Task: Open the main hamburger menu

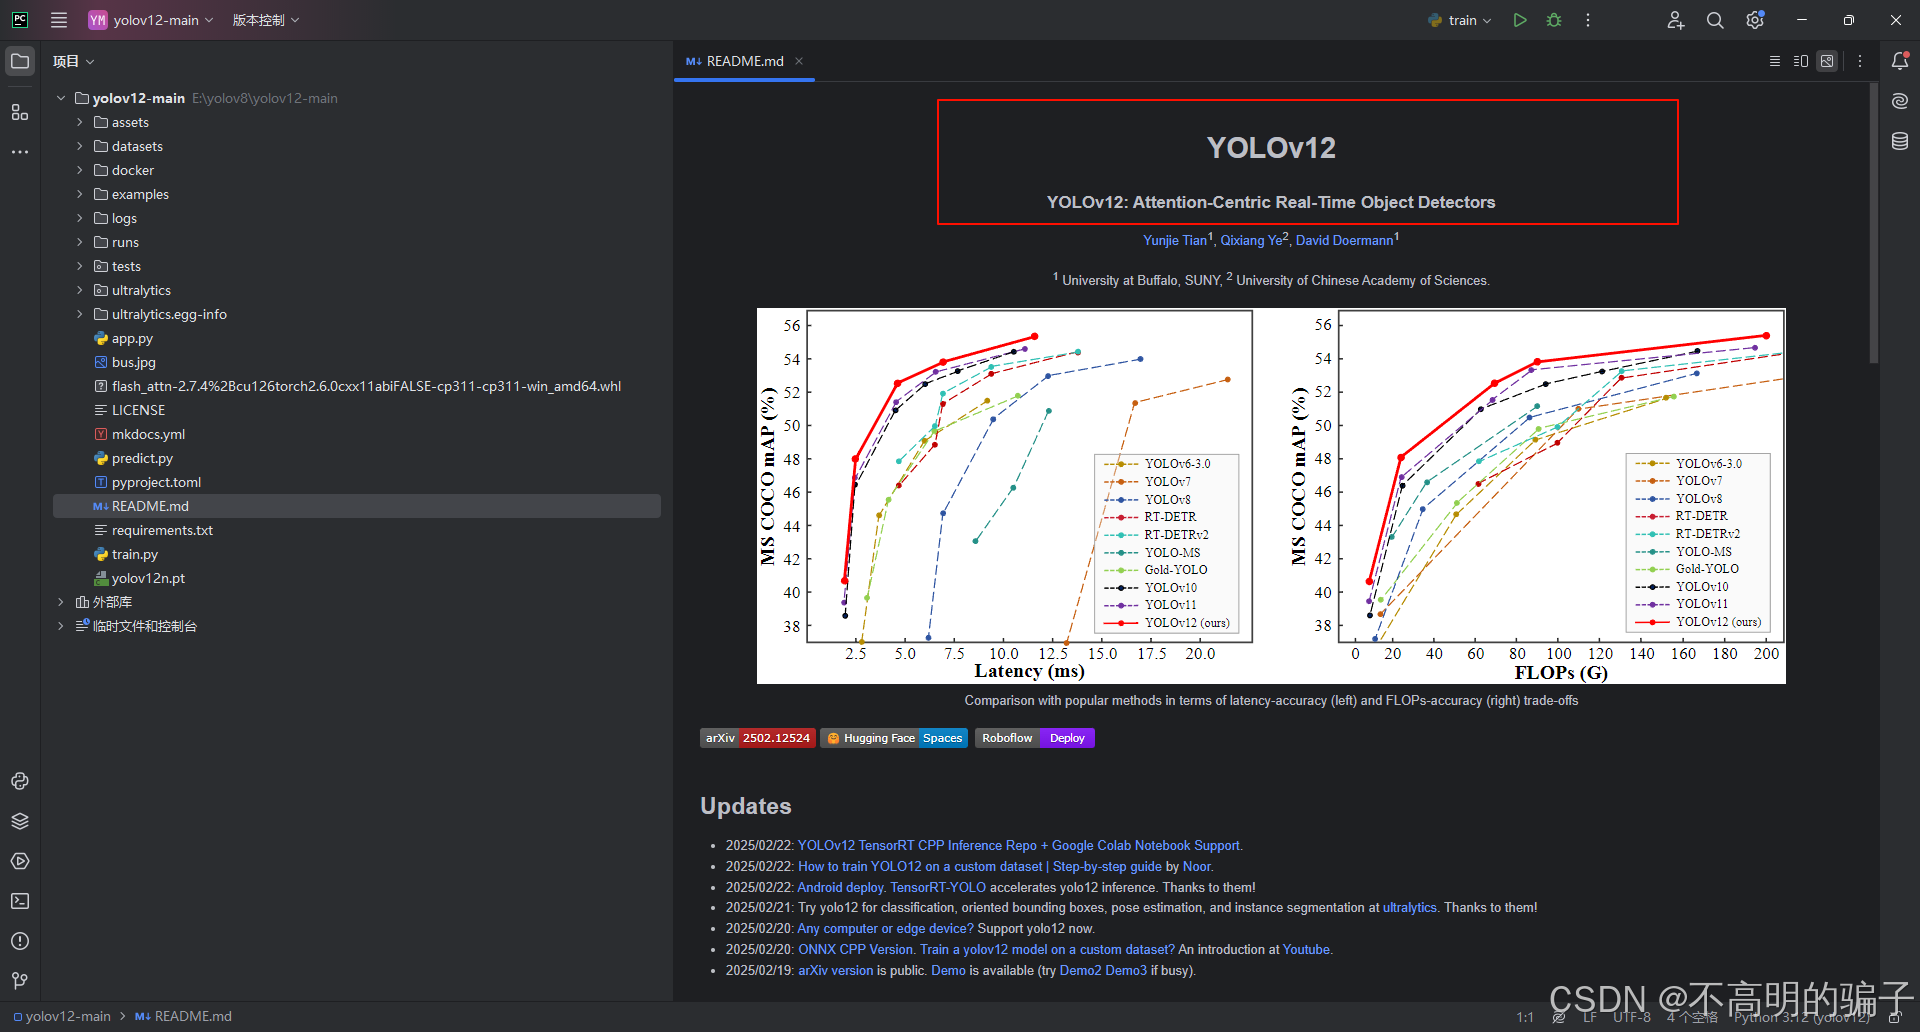Action: point(59,20)
